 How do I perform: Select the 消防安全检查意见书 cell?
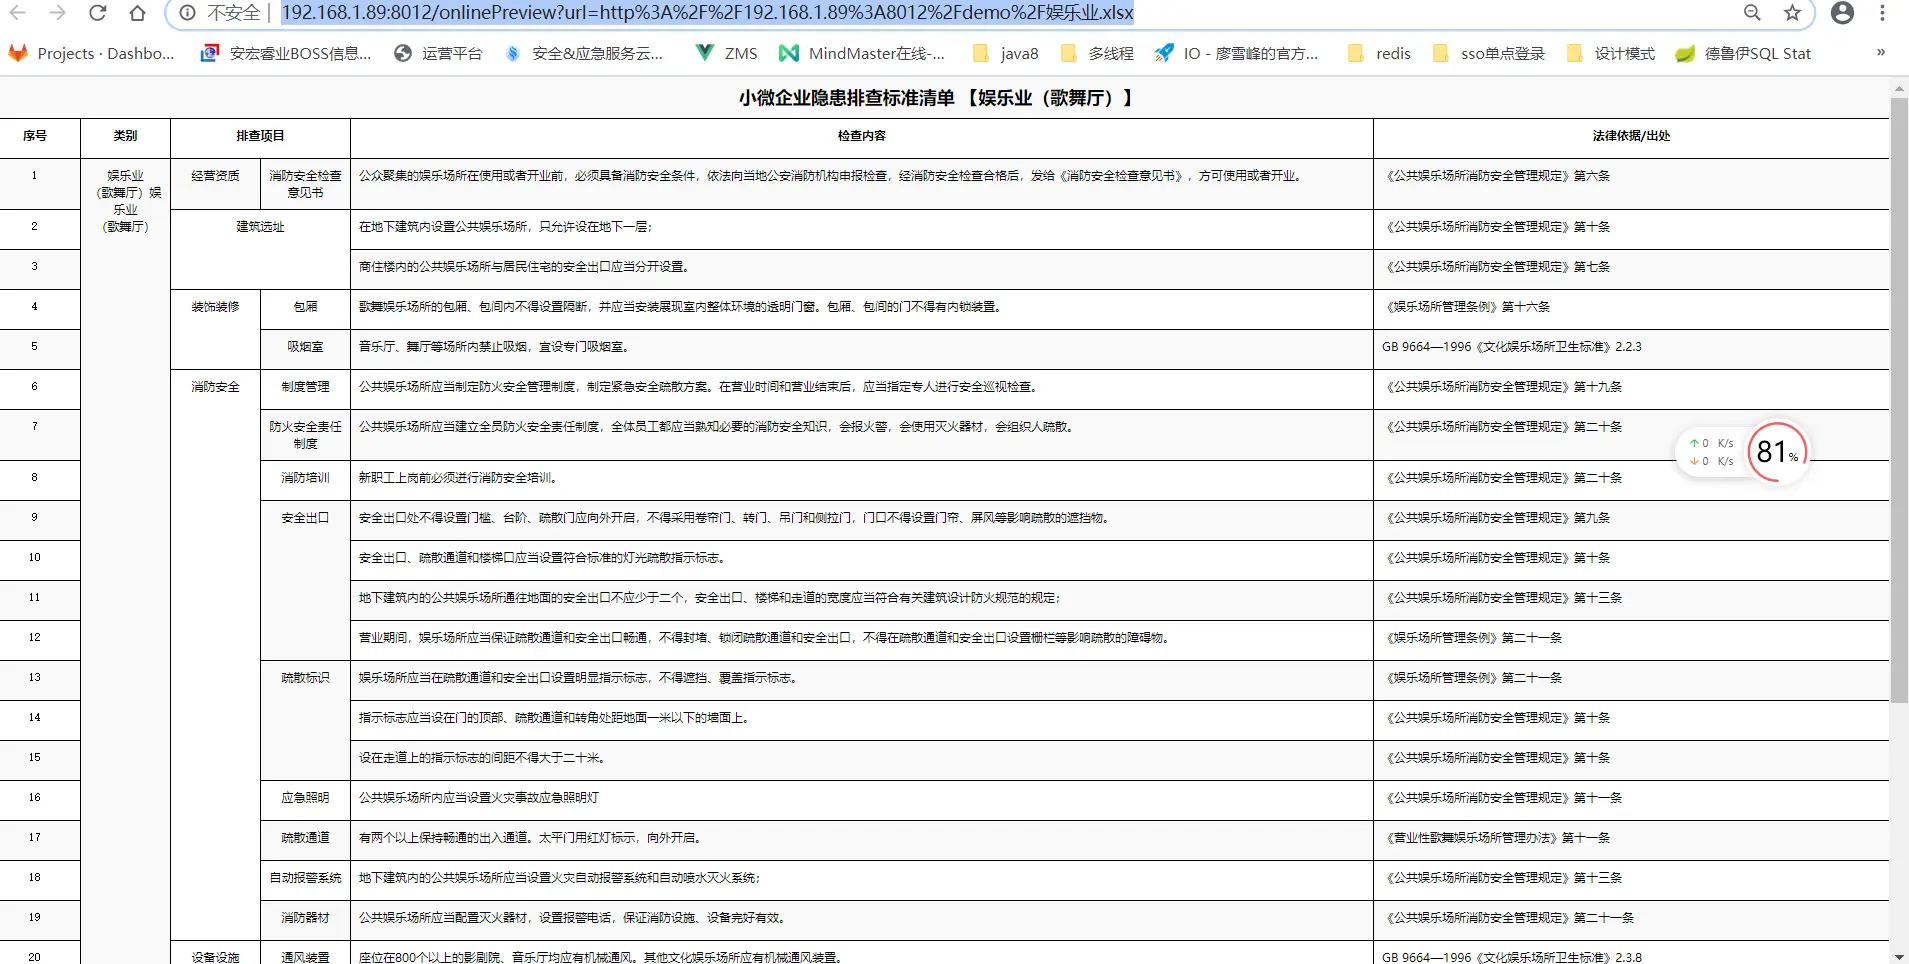click(305, 184)
